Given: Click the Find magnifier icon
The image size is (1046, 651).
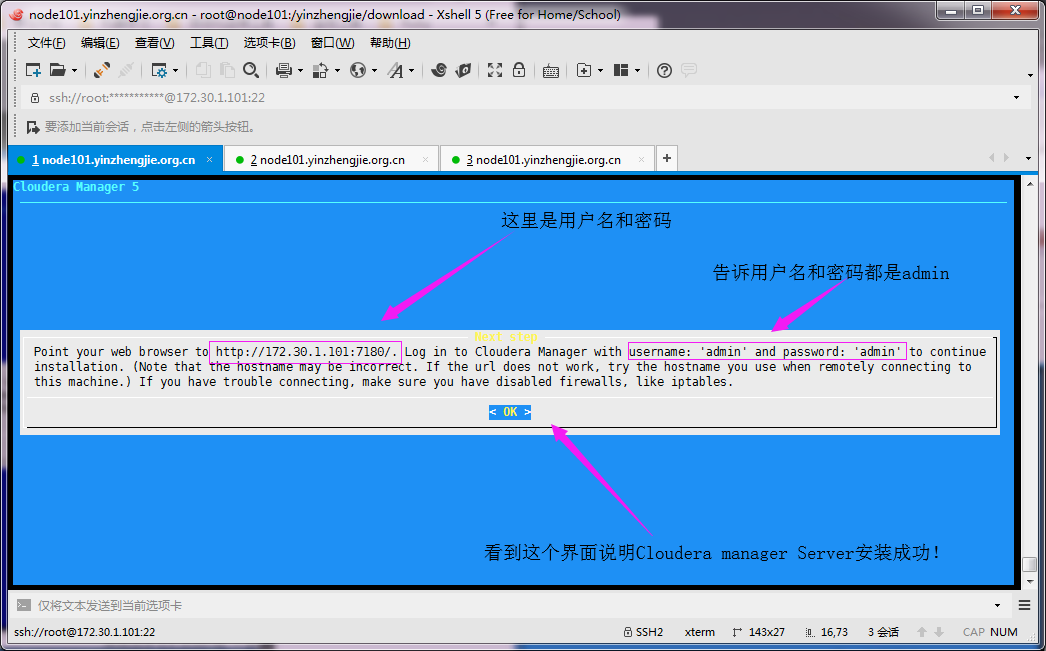Looking at the screenshot, I should [251, 70].
